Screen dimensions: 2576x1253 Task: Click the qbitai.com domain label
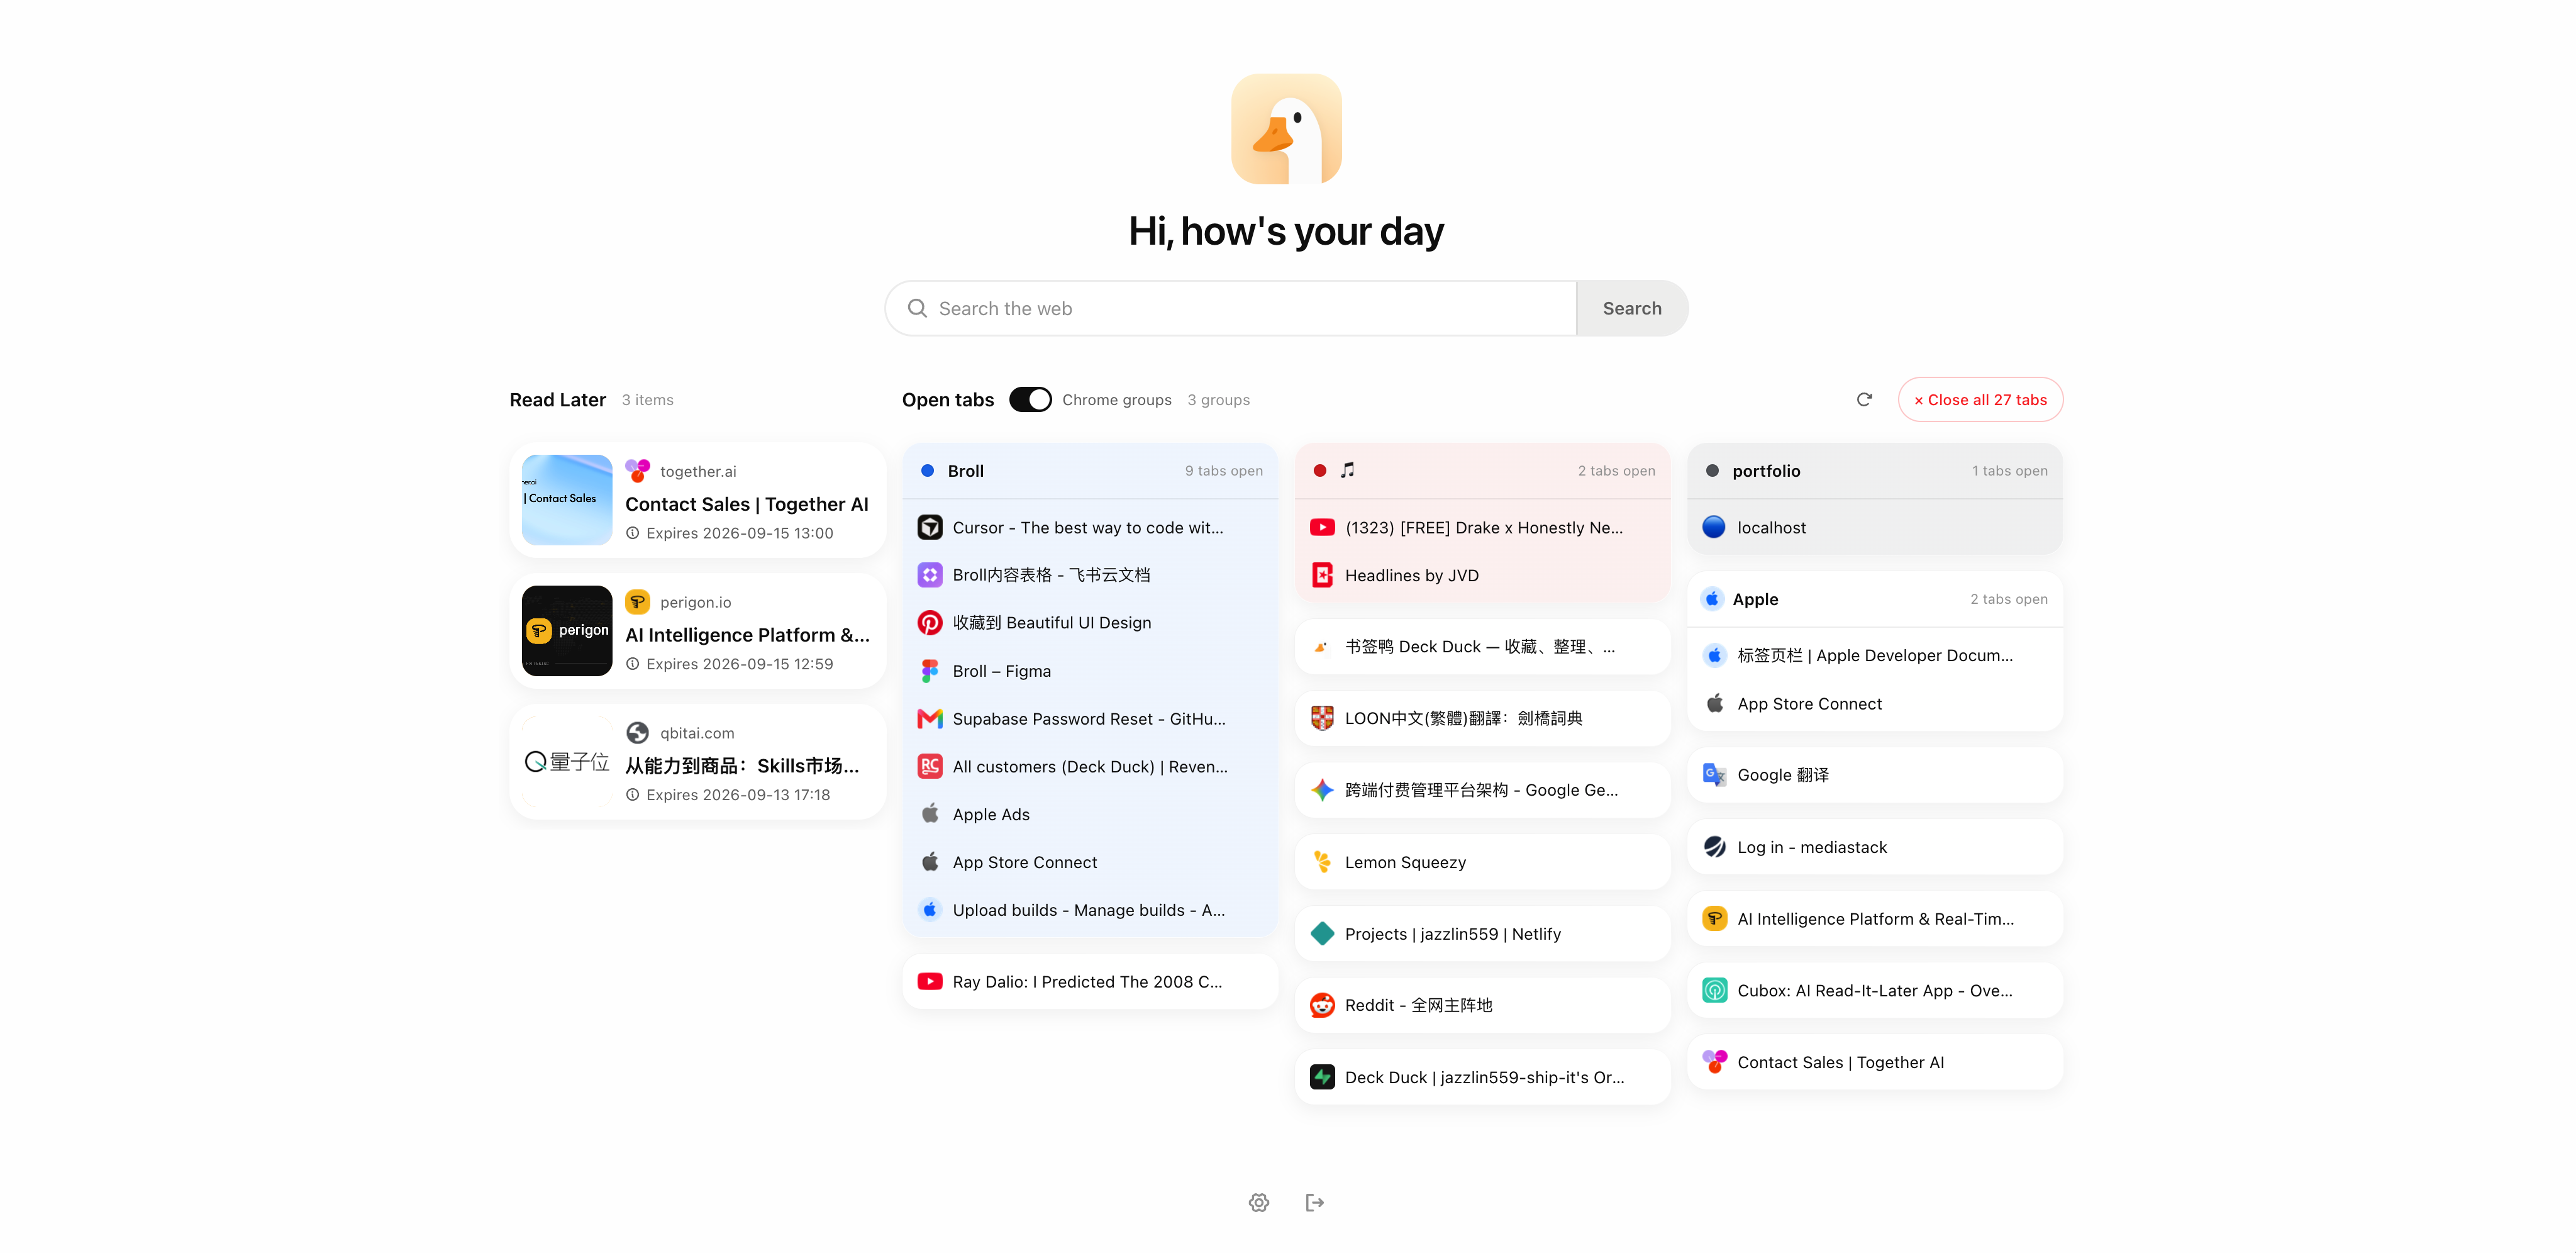pos(697,733)
